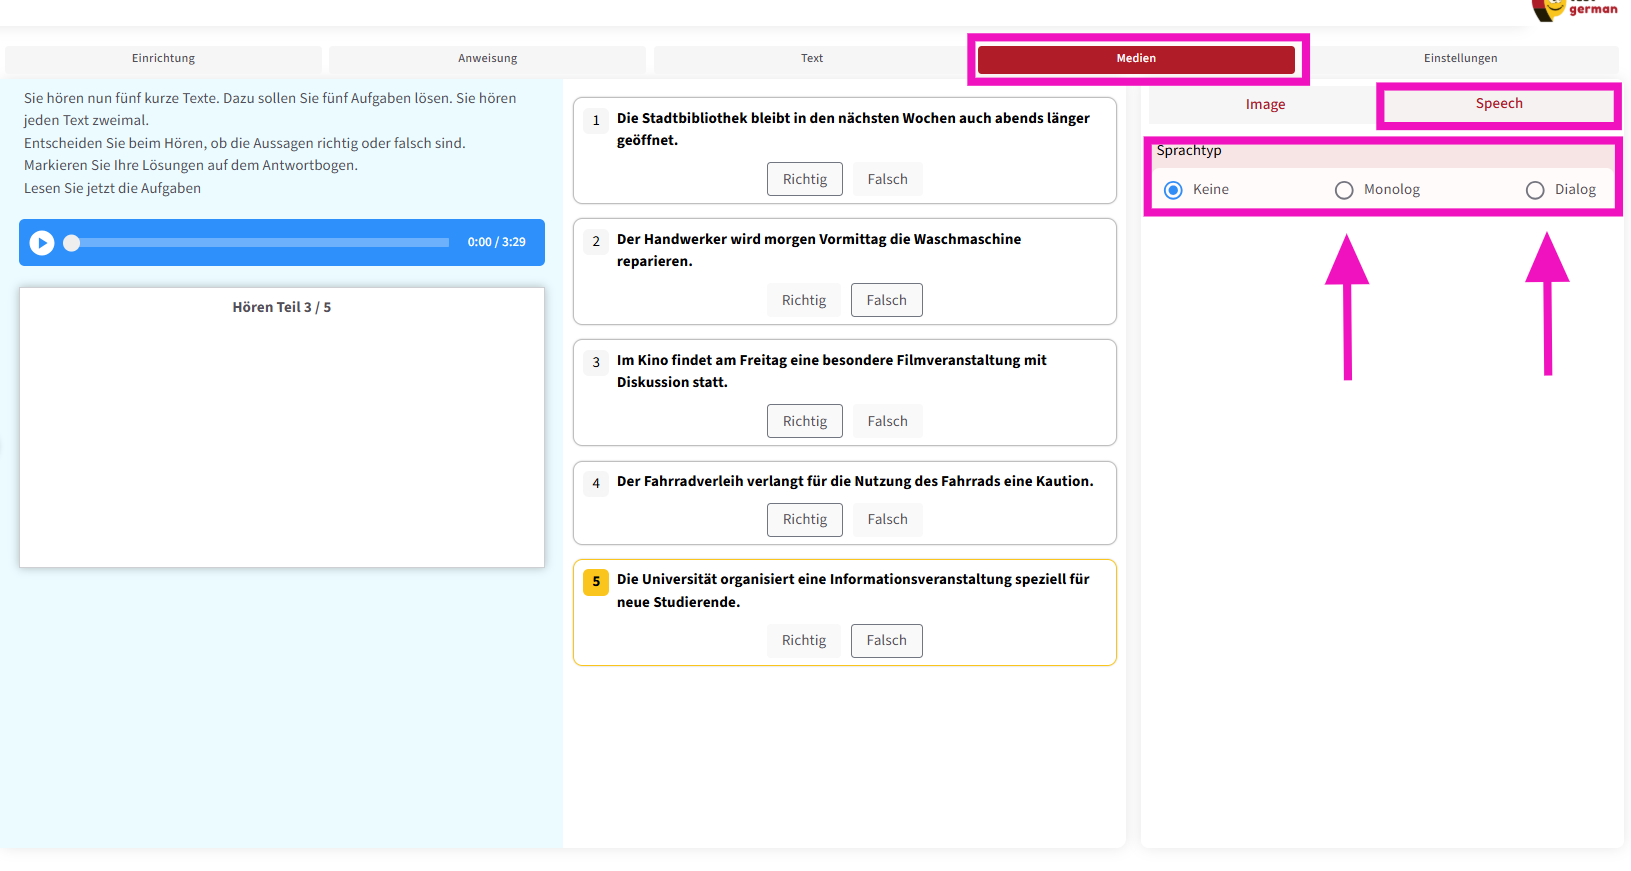Mark question 1 as Falsch
The height and width of the screenshot is (871, 1631).
click(887, 180)
